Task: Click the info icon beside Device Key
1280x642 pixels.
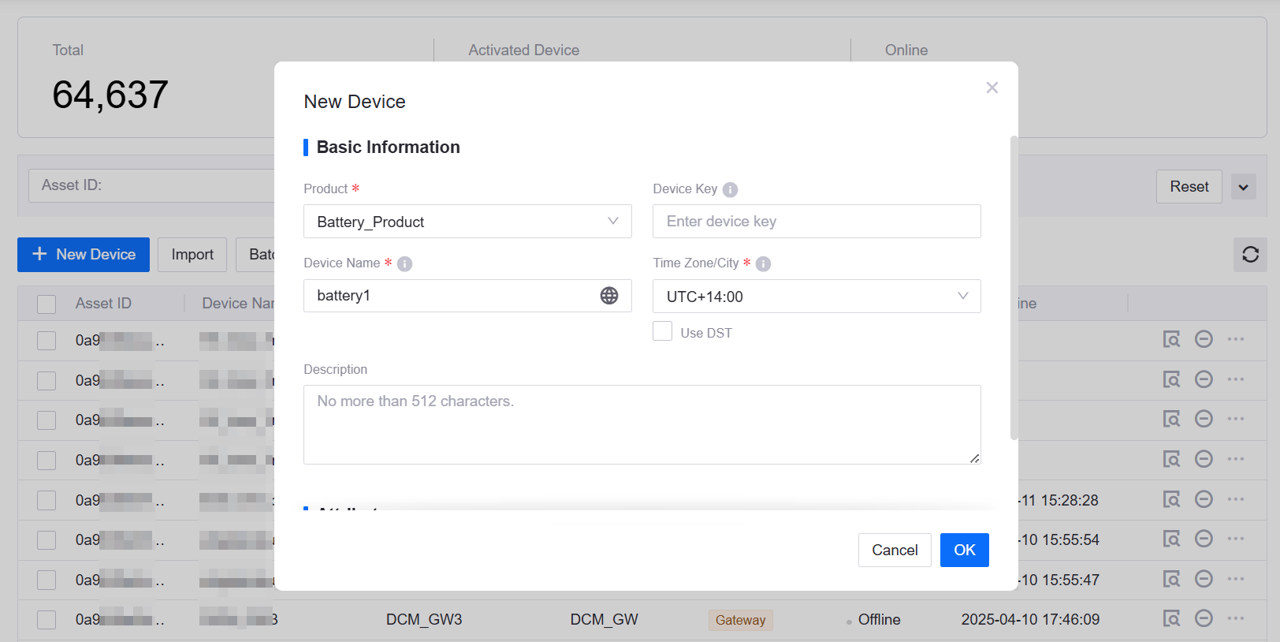Action: pos(730,190)
